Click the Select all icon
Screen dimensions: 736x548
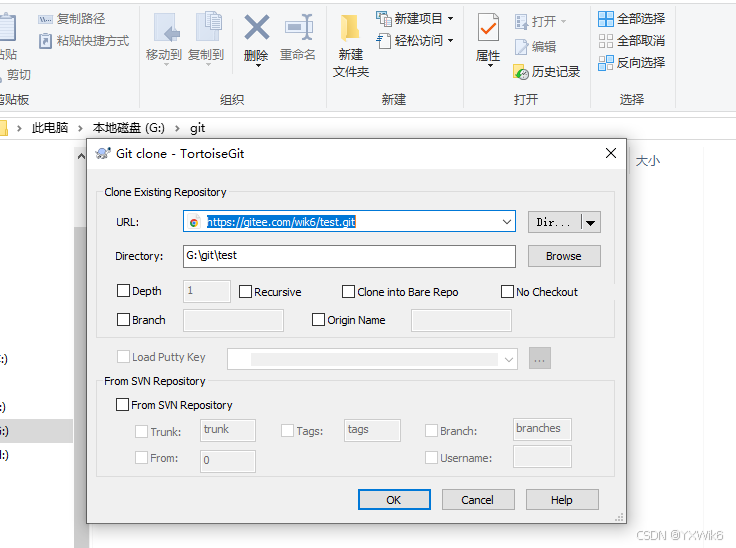(x=606, y=19)
